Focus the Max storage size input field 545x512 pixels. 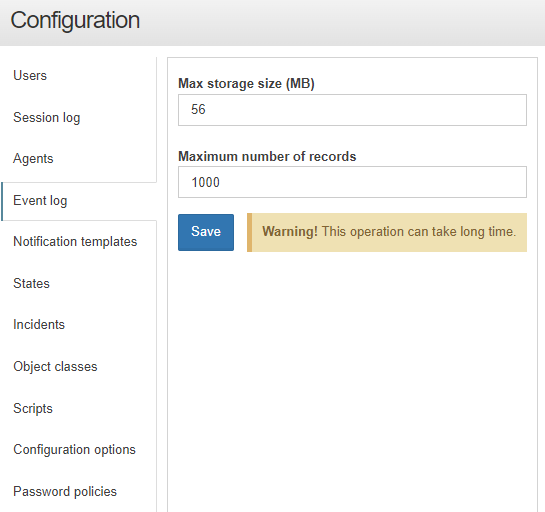pyautogui.click(x=352, y=110)
